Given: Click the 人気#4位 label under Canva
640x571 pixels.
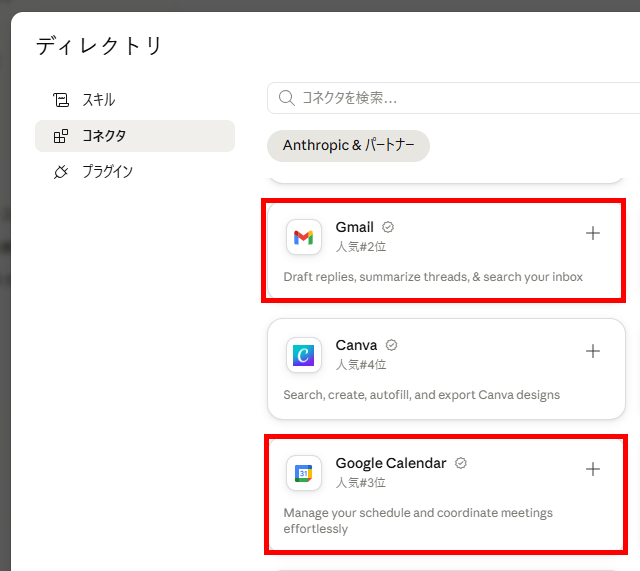Looking at the screenshot, I should tap(361, 364).
